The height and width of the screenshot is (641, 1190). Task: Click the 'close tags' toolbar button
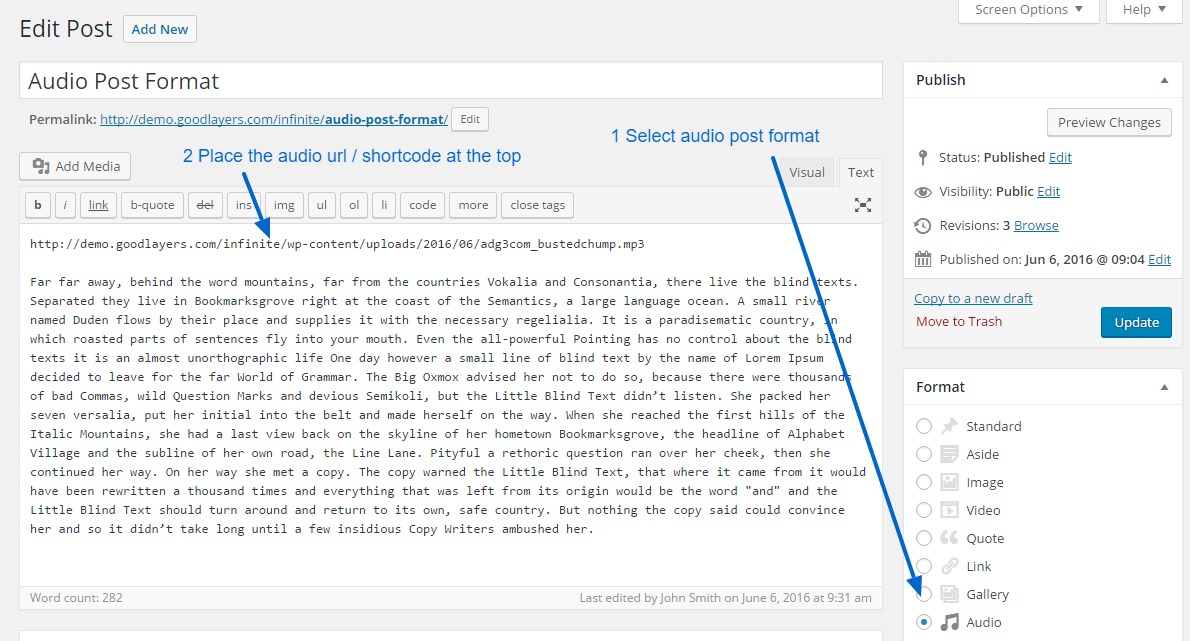(537, 205)
